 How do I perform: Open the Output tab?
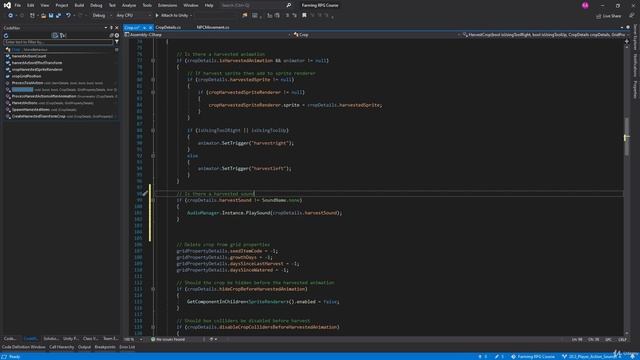tap(84, 347)
